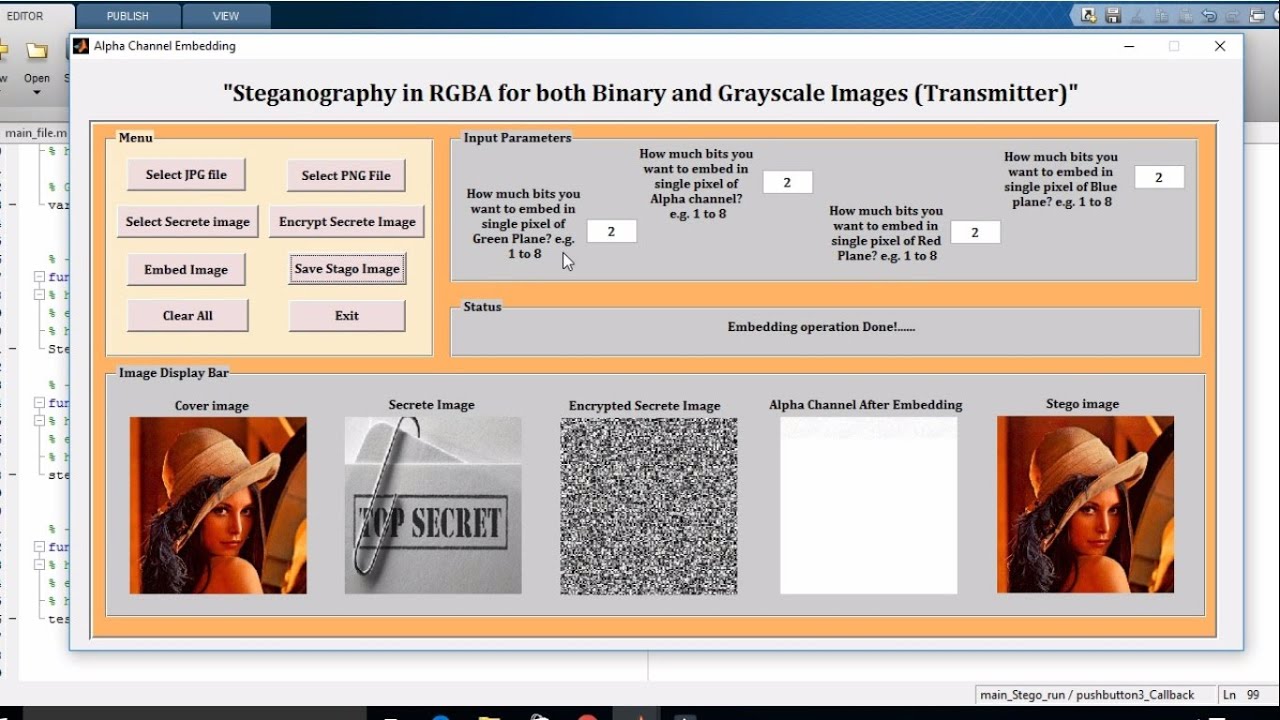The width and height of the screenshot is (1280, 720).
Task: Click the Red Plane bits question label
Action: (x=886, y=233)
